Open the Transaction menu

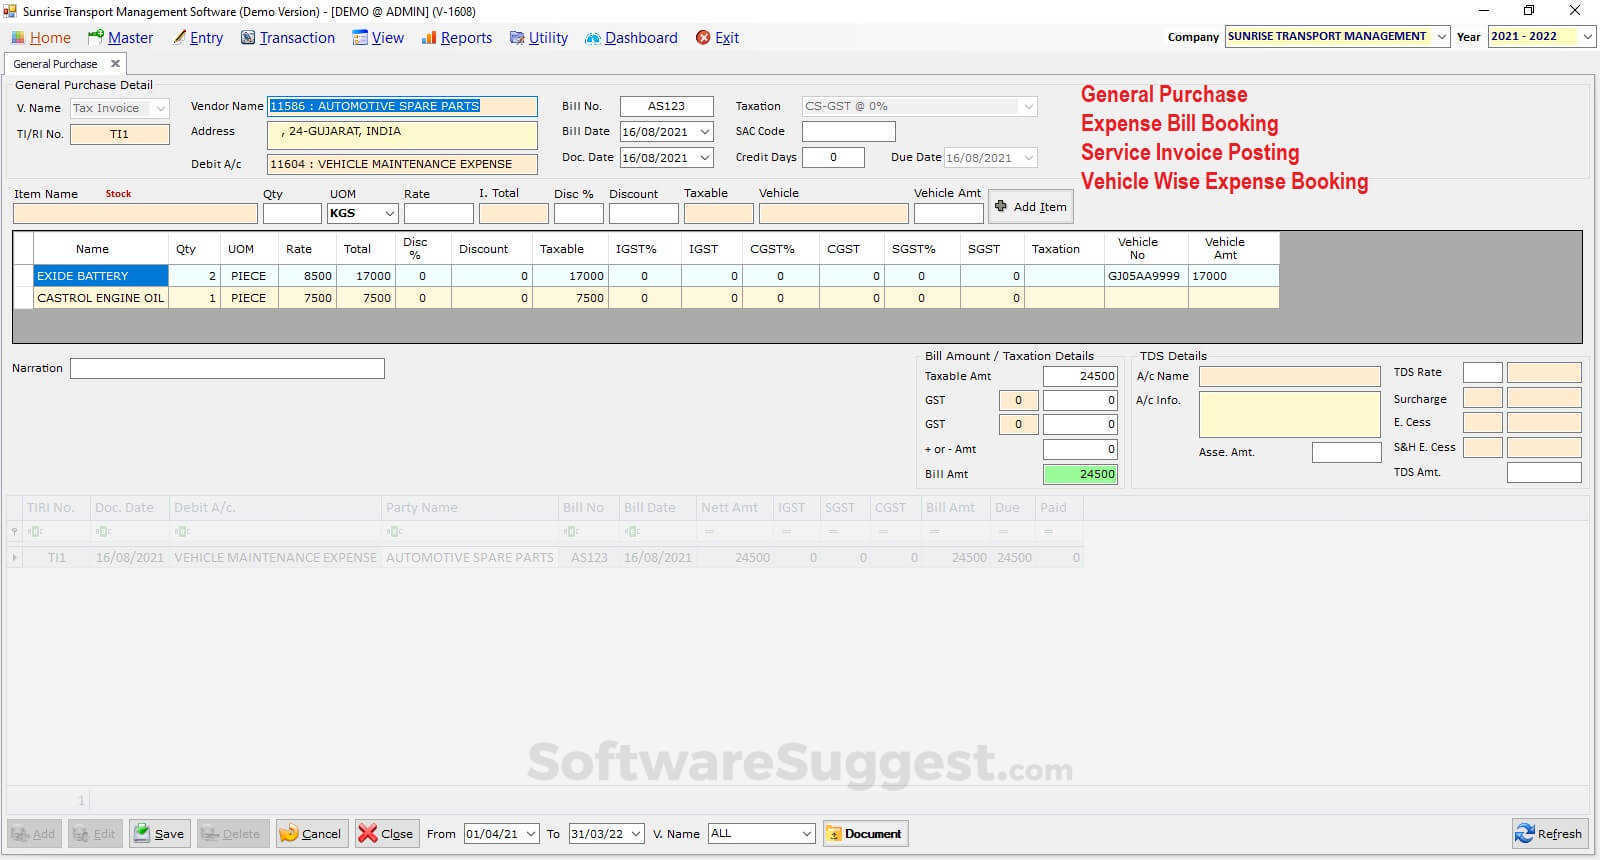tap(288, 38)
